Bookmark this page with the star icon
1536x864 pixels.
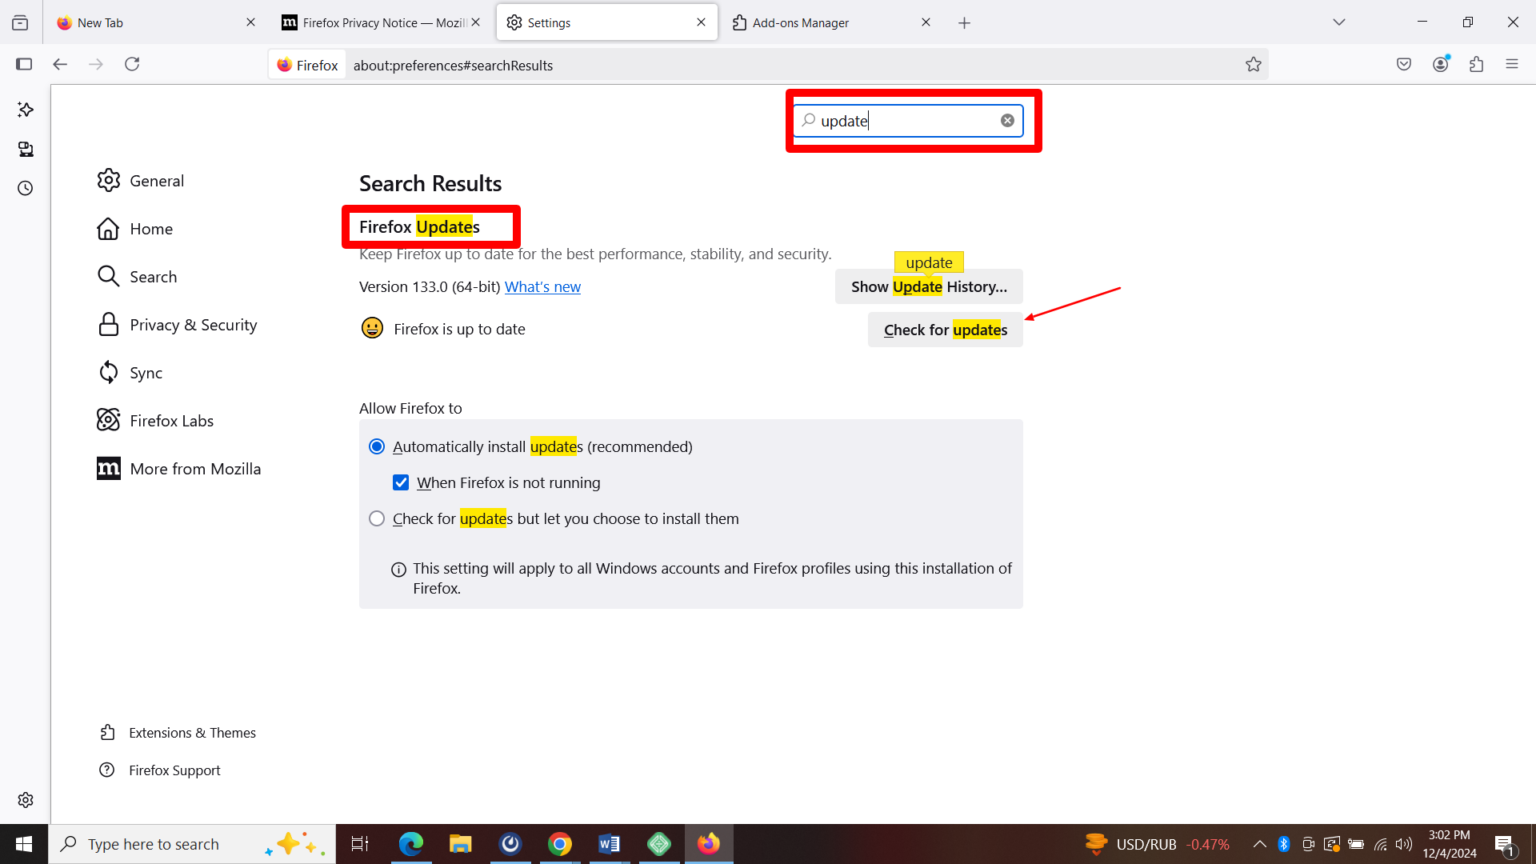(x=1253, y=63)
